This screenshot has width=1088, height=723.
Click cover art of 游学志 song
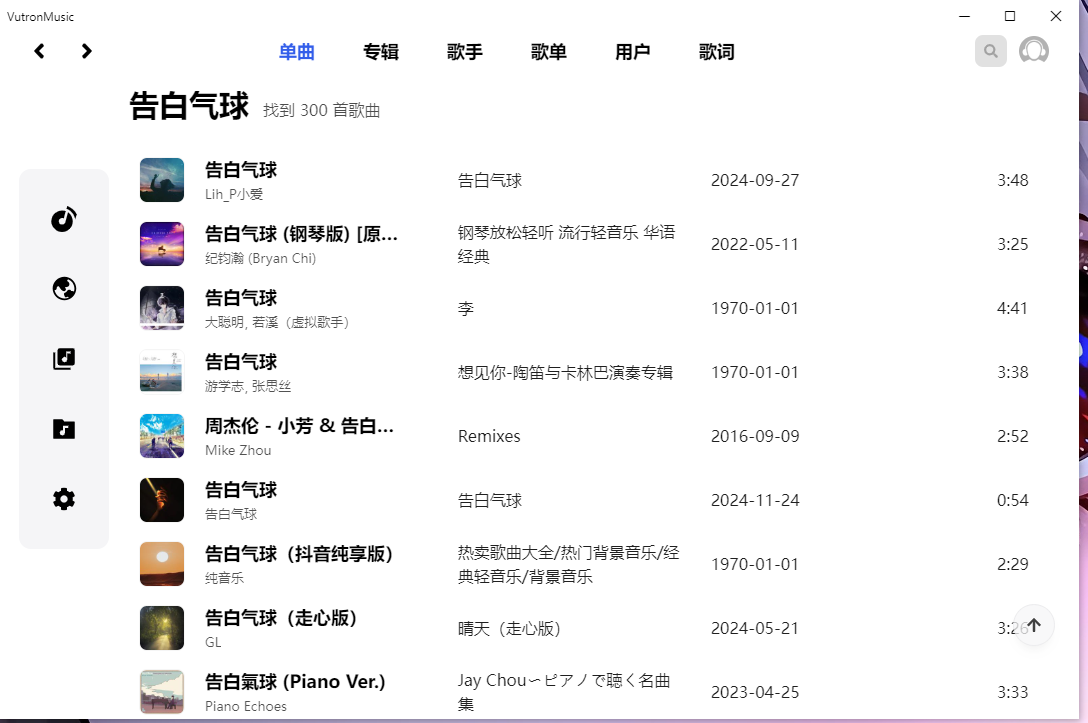(x=162, y=372)
